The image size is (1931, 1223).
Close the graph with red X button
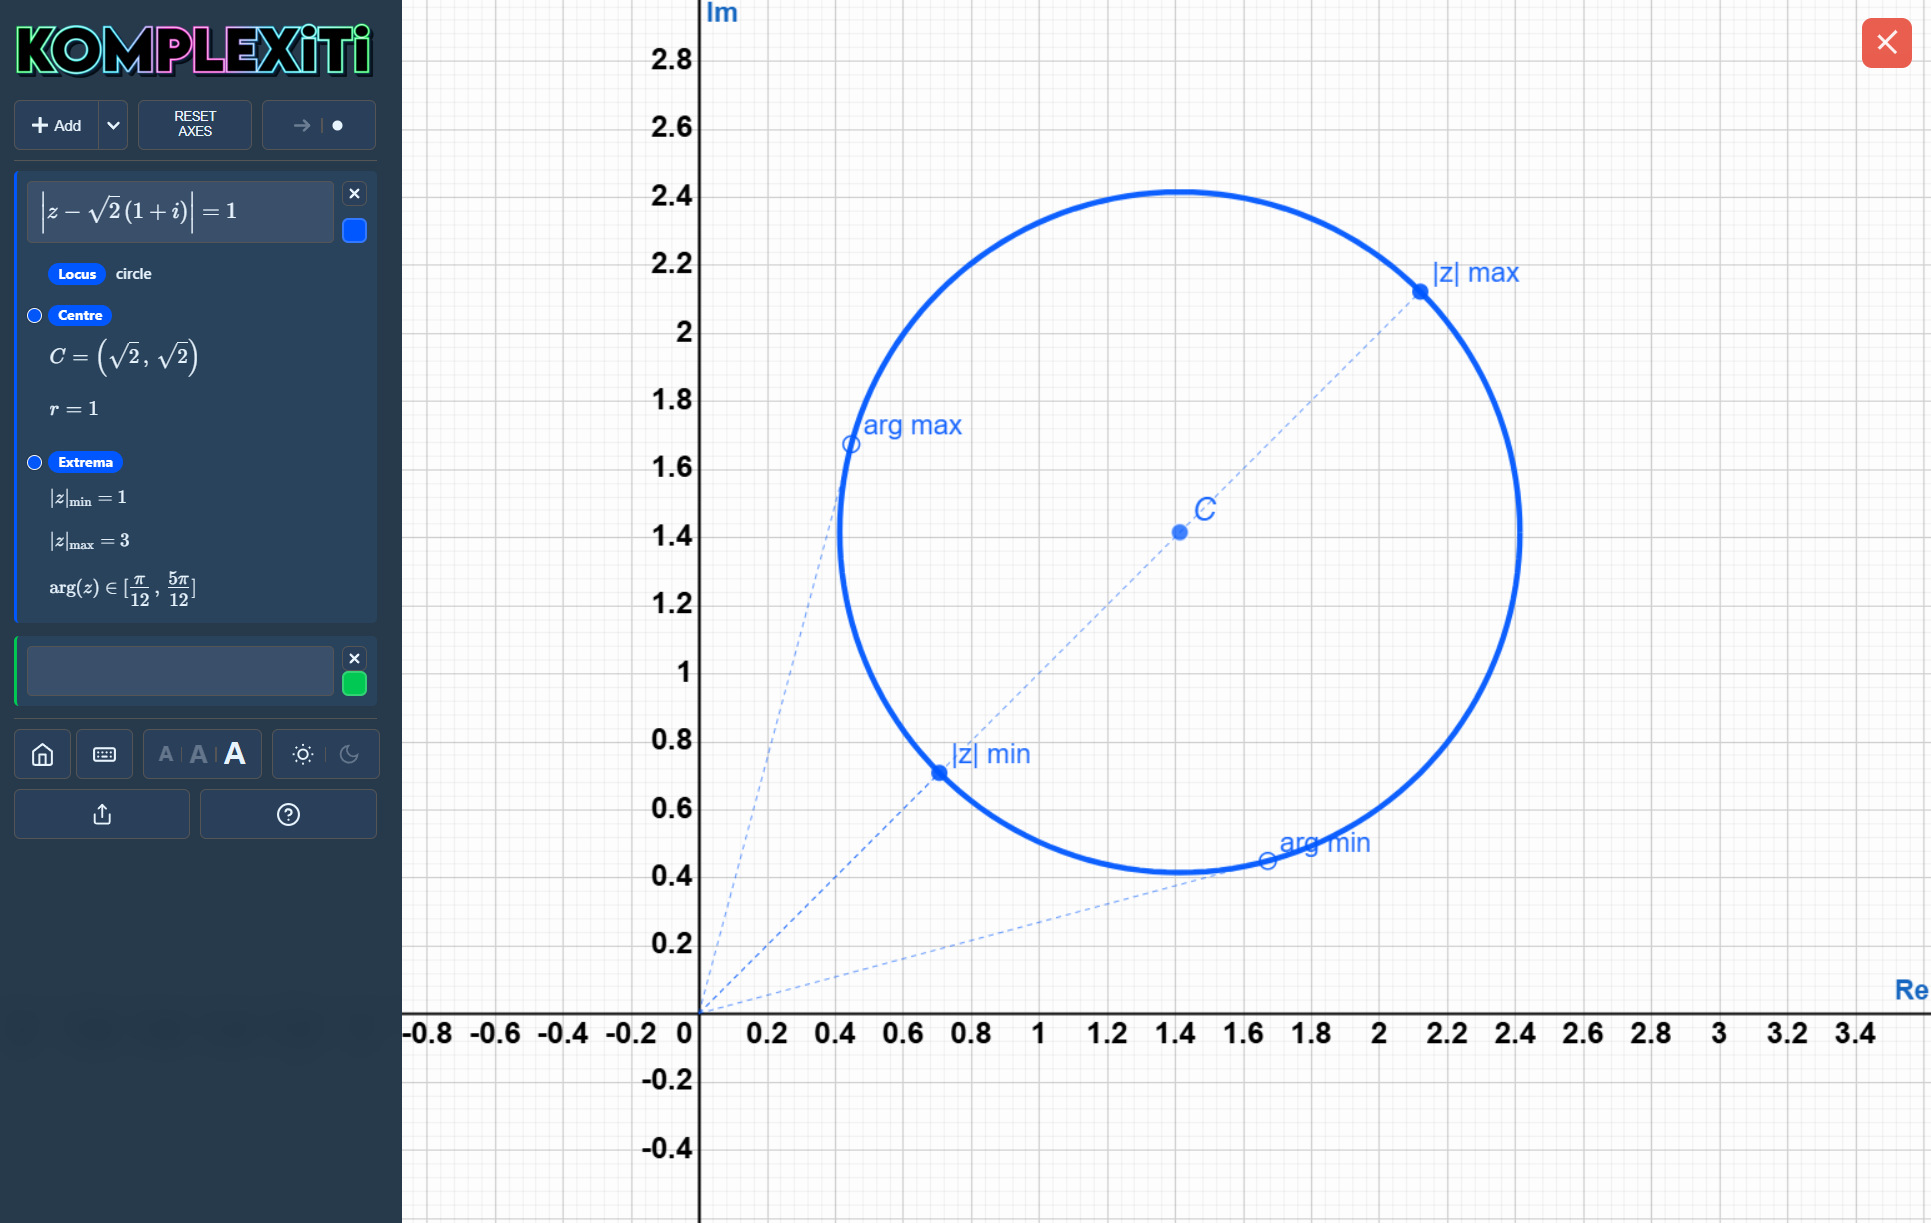pyautogui.click(x=1886, y=43)
